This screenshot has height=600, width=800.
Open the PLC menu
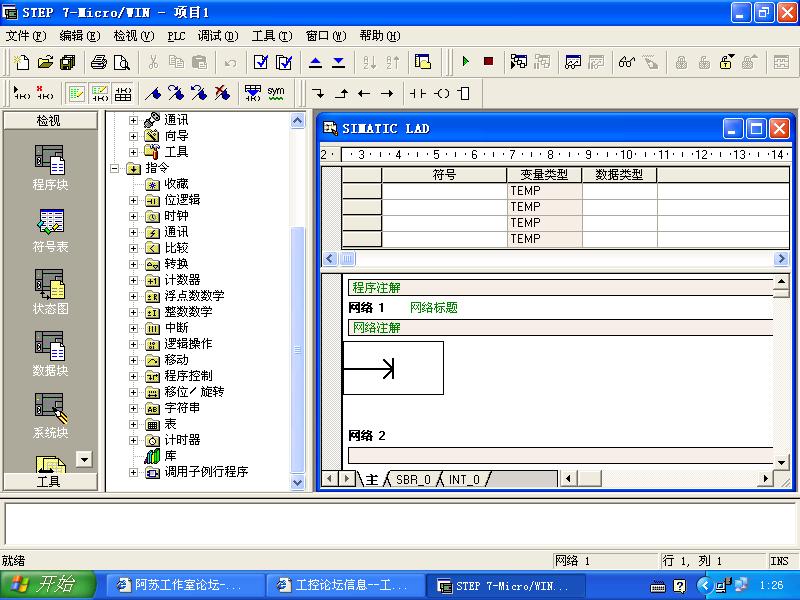[176, 36]
